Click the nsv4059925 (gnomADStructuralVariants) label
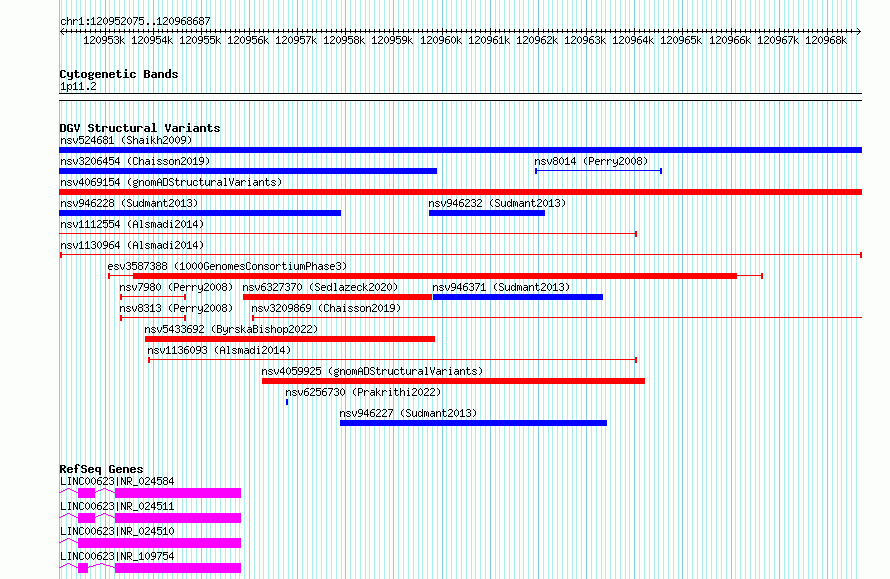This screenshot has width=890, height=579. point(372,371)
